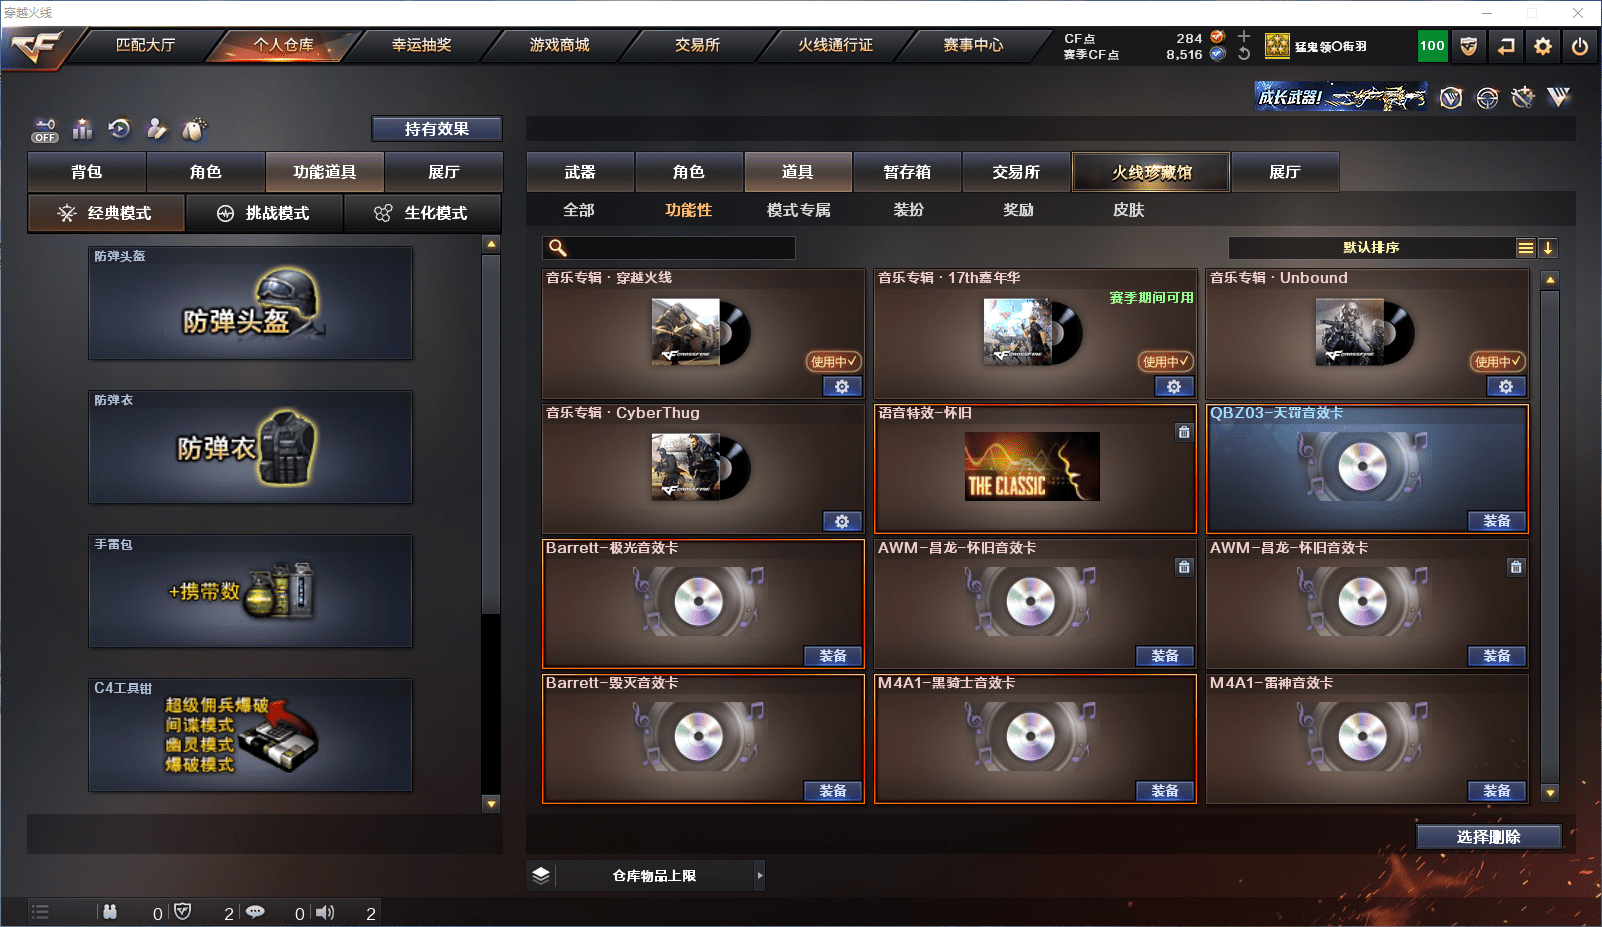Screen dimensions: 1602x927
Task: Click the list view toggle beside sort
Action: click(x=1526, y=248)
